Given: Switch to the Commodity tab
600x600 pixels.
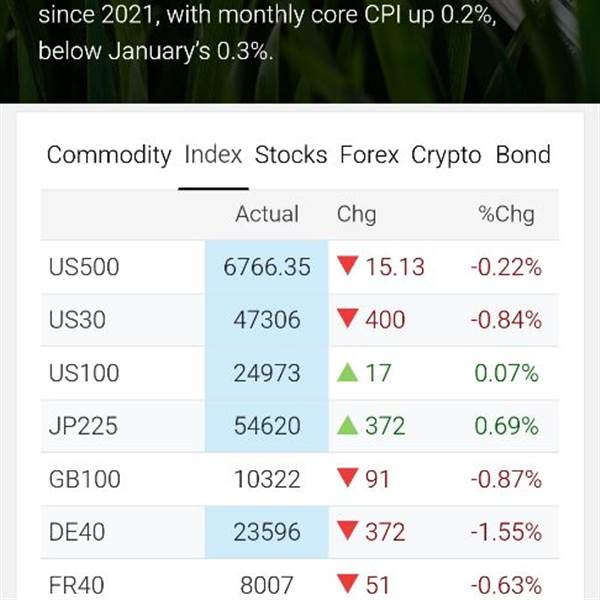Looking at the screenshot, I should click(109, 155).
